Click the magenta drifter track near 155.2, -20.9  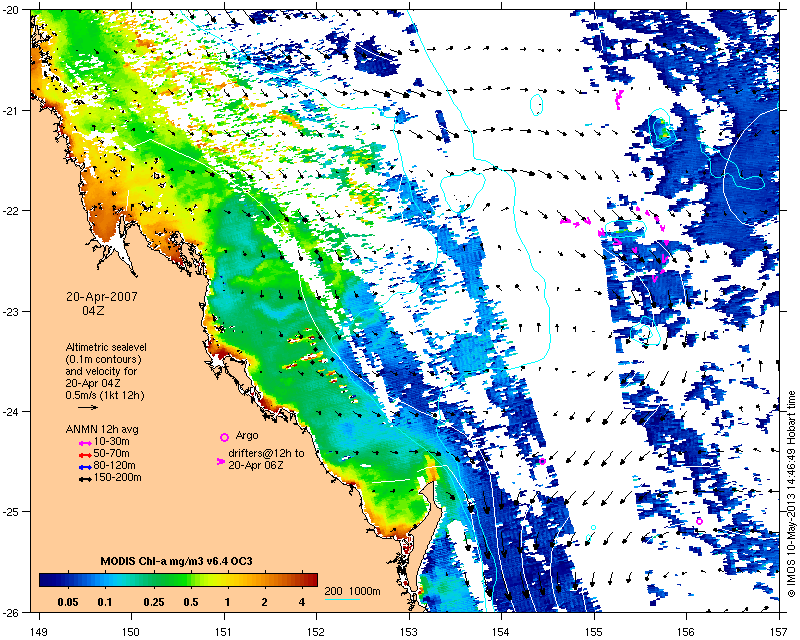pyautogui.click(x=619, y=99)
